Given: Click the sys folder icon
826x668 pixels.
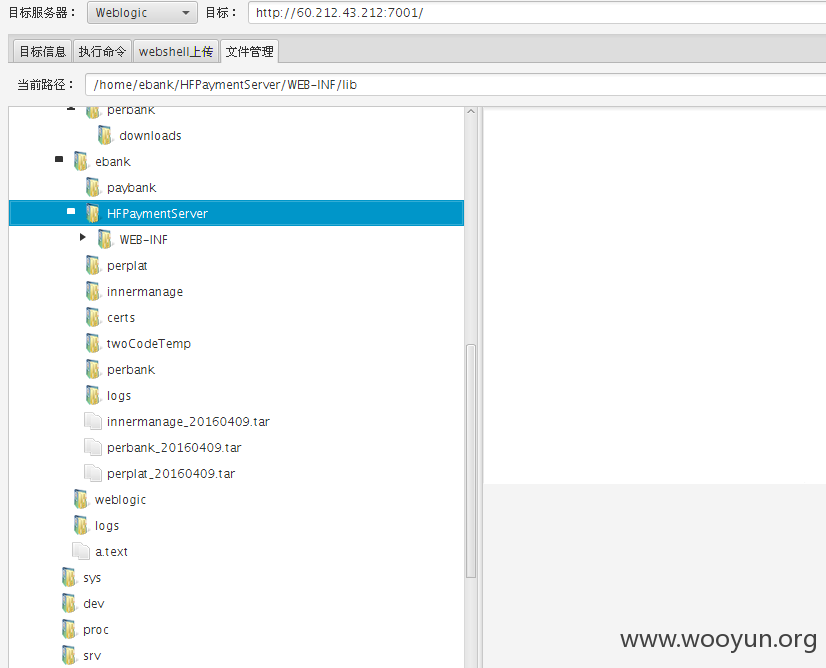Looking at the screenshot, I should click(68, 577).
